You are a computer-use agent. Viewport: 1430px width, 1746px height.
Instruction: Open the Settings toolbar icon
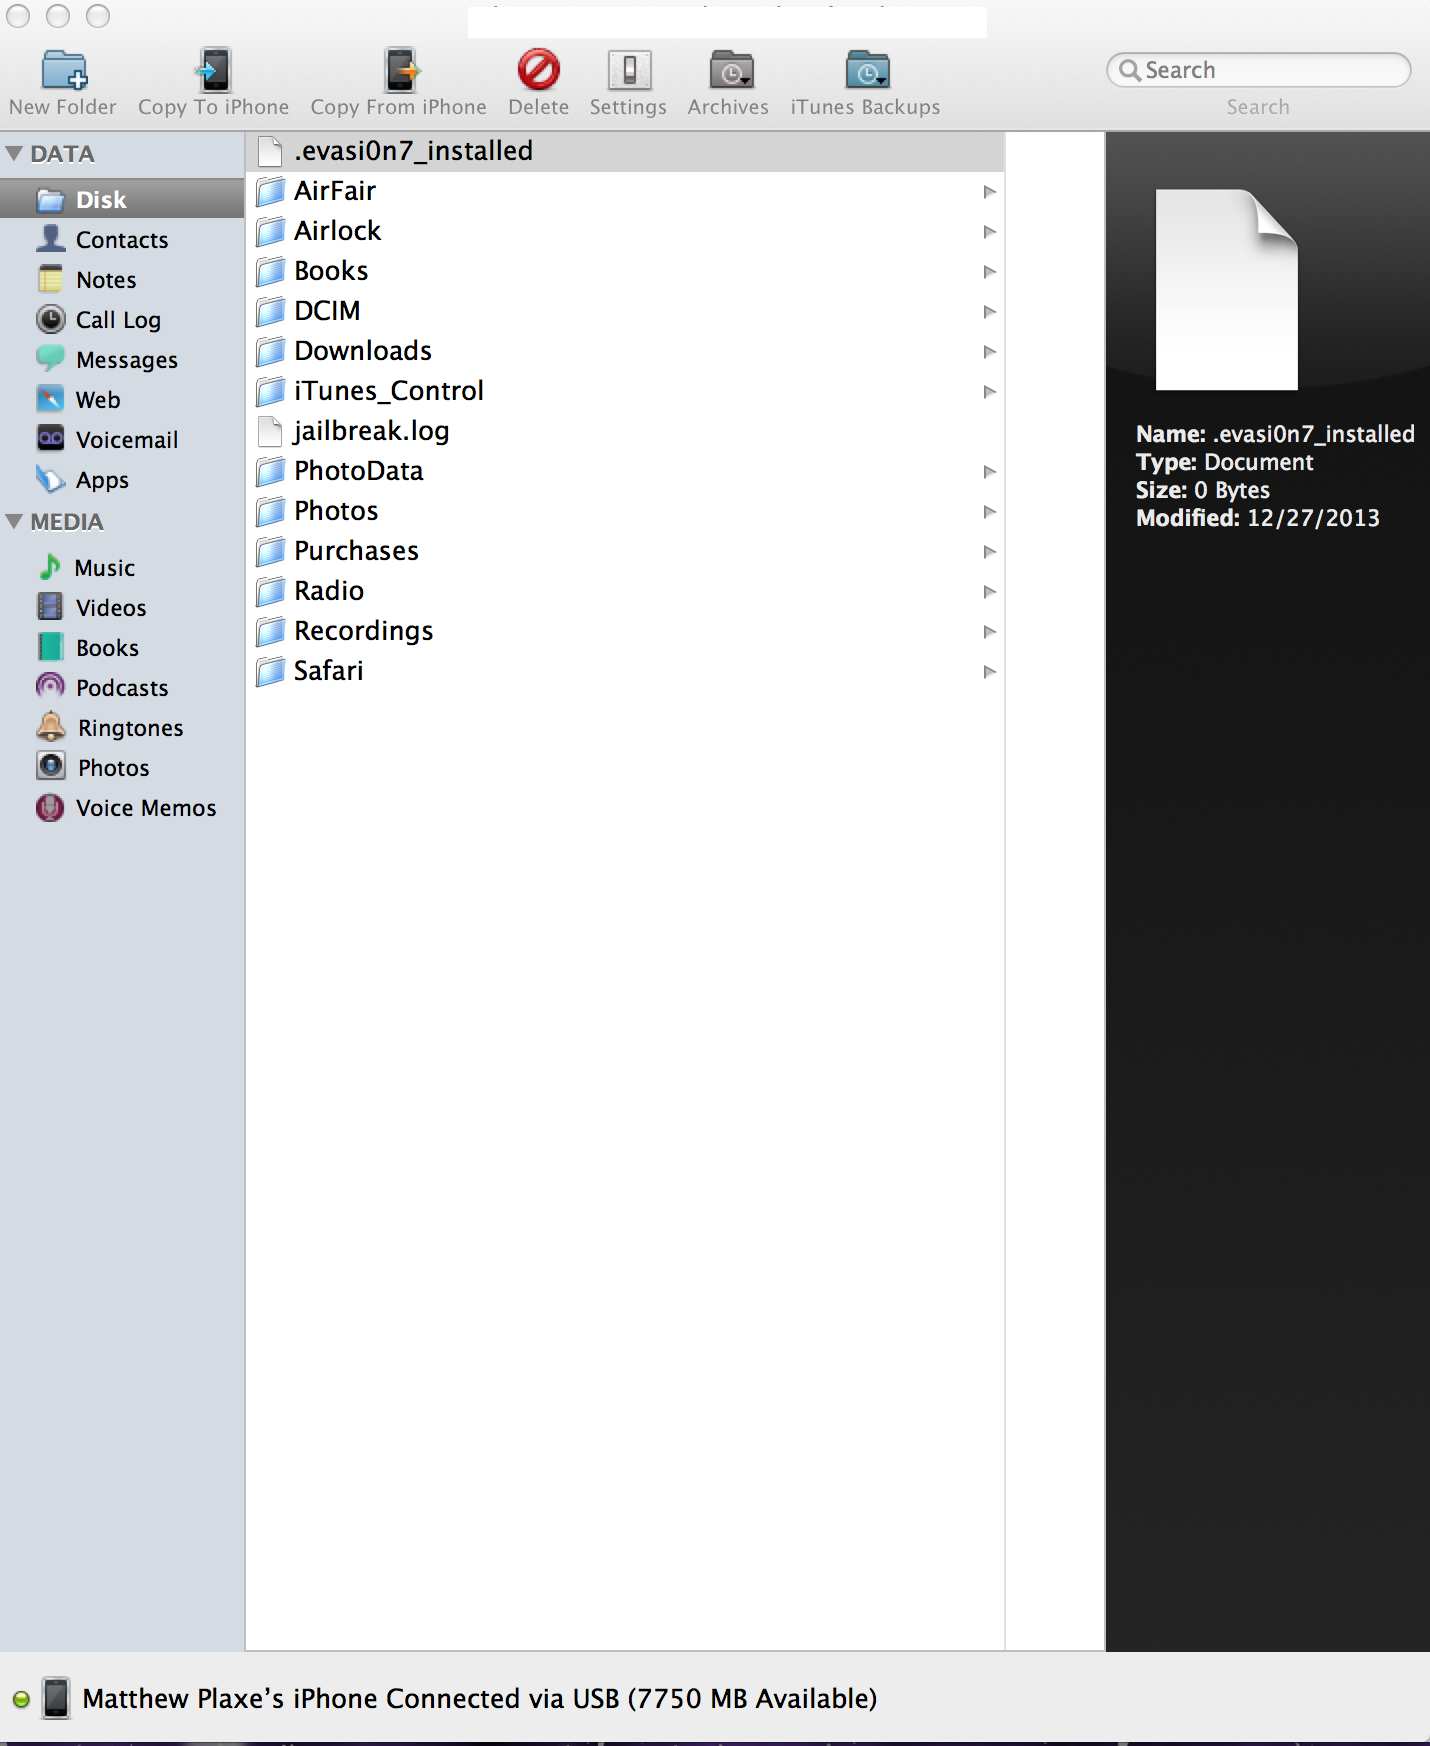(x=629, y=70)
